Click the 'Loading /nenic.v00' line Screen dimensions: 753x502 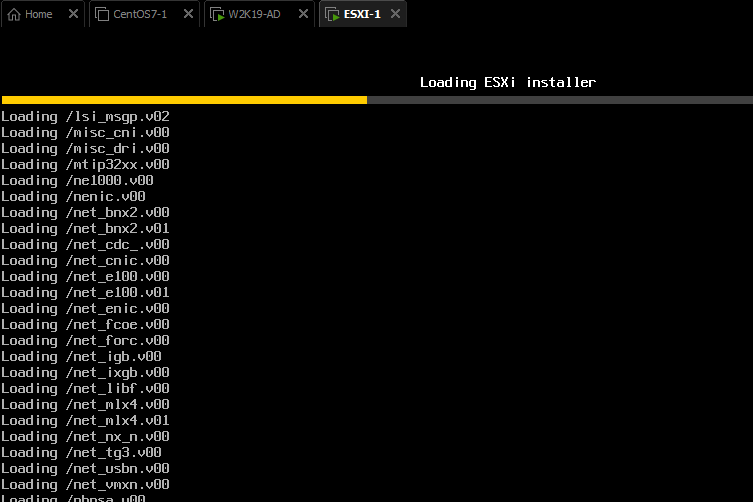tap(73, 196)
